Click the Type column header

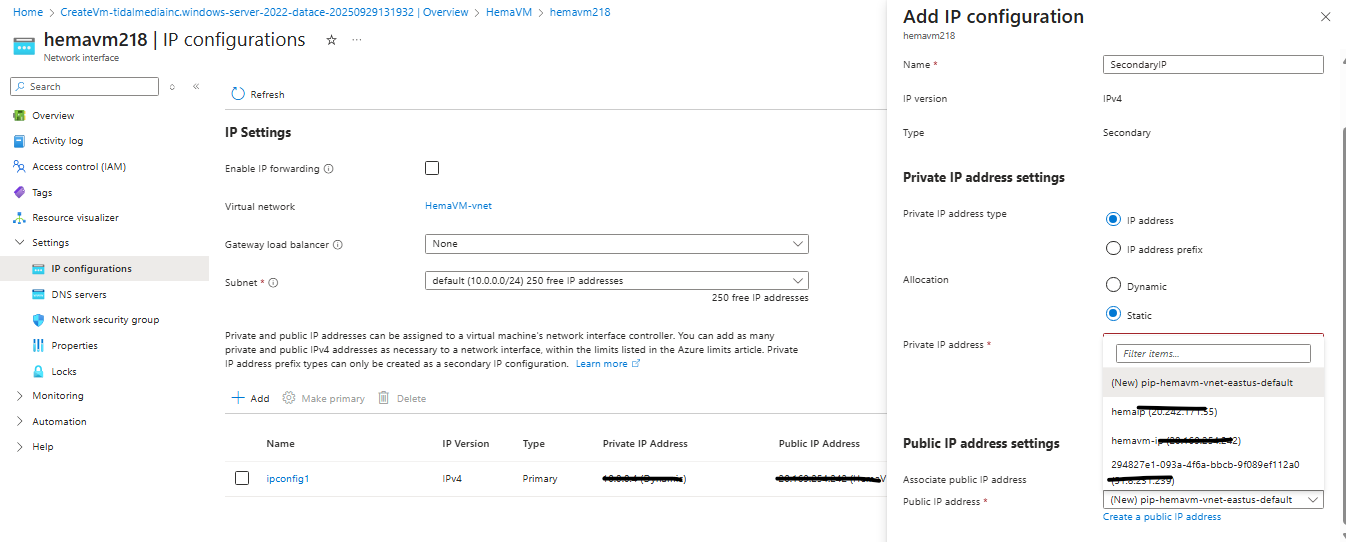(x=534, y=443)
